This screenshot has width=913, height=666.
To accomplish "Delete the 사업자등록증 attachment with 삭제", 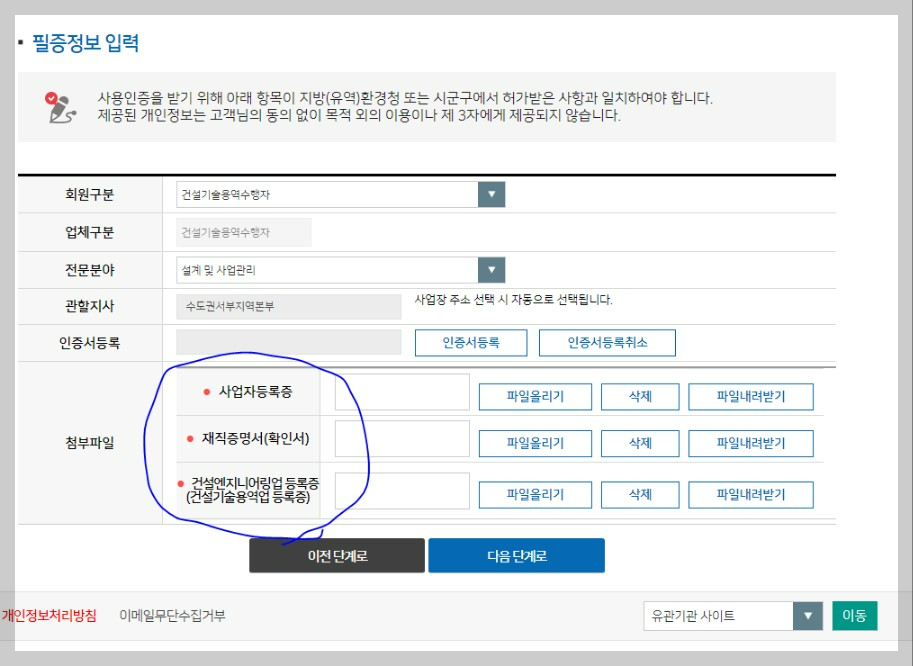I will (639, 396).
